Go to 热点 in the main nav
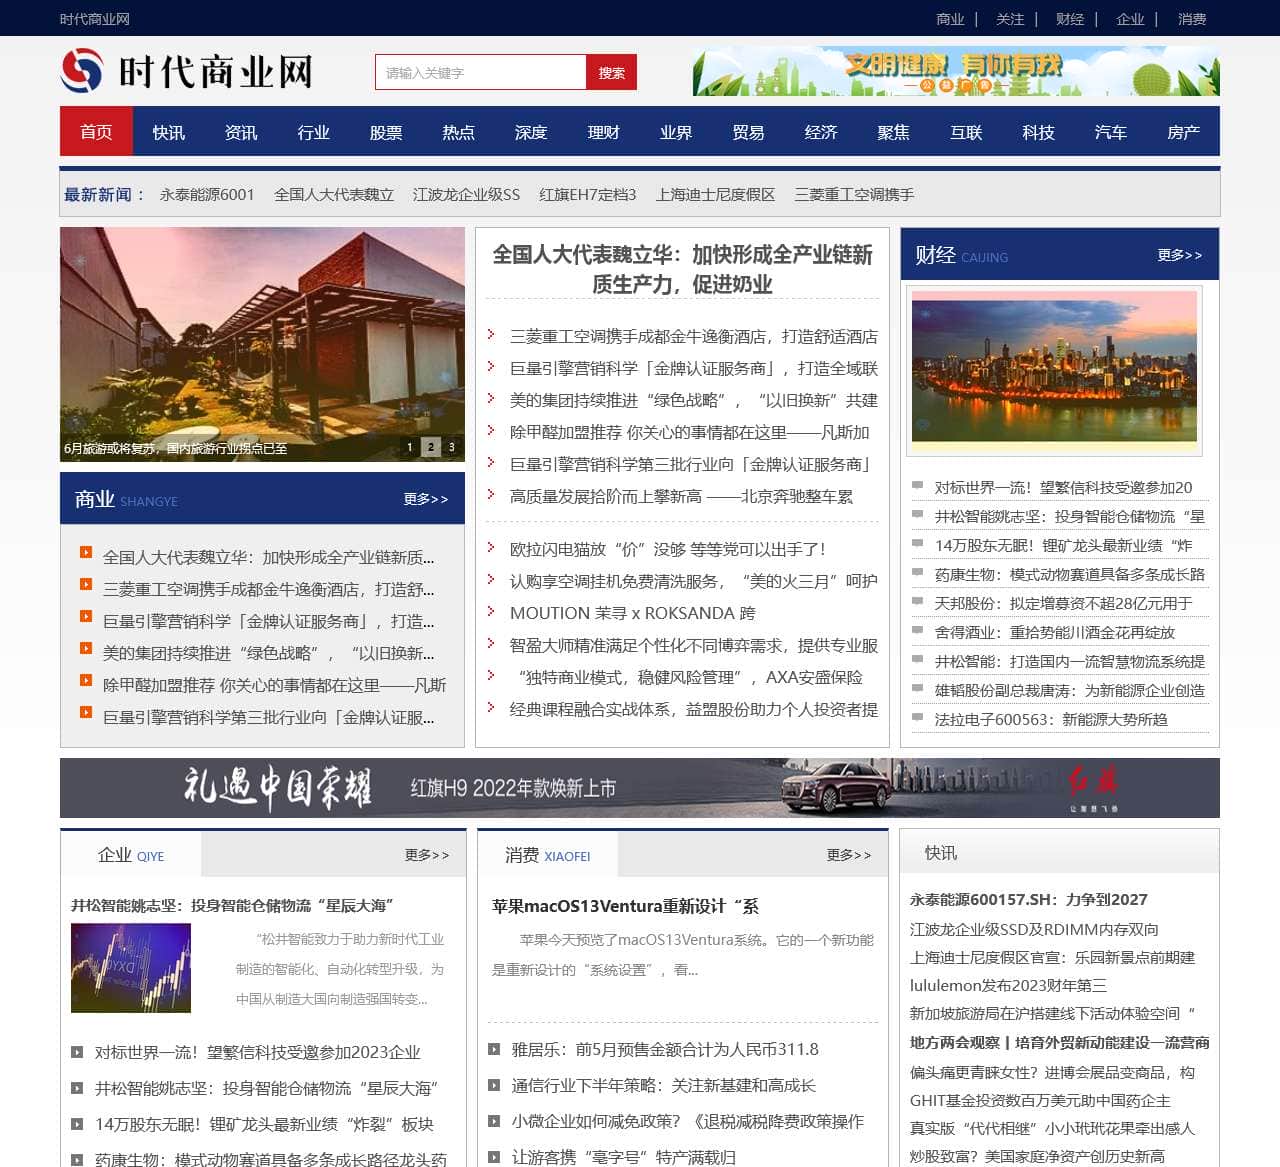This screenshot has height=1167, width=1280. (459, 132)
